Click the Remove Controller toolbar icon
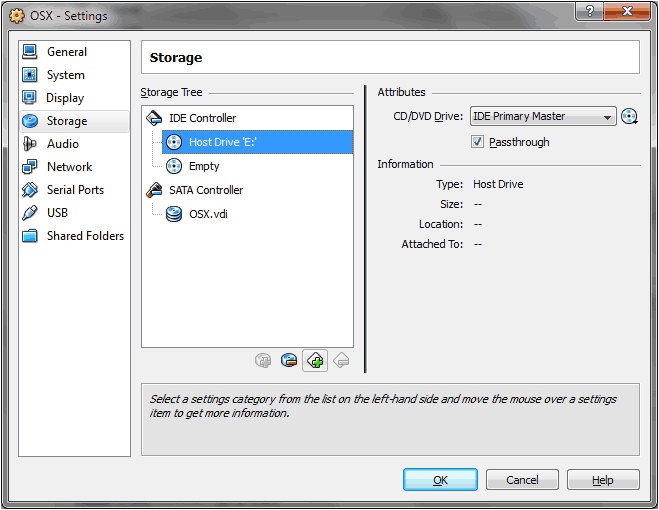The width and height of the screenshot is (659, 510). (341, 361)
